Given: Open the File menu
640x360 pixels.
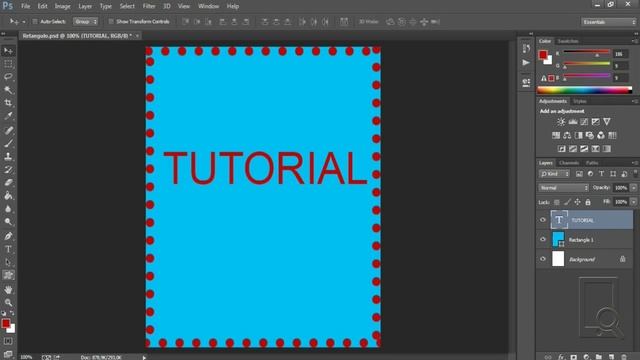Looking at the screenshot, I should (26, 6).
